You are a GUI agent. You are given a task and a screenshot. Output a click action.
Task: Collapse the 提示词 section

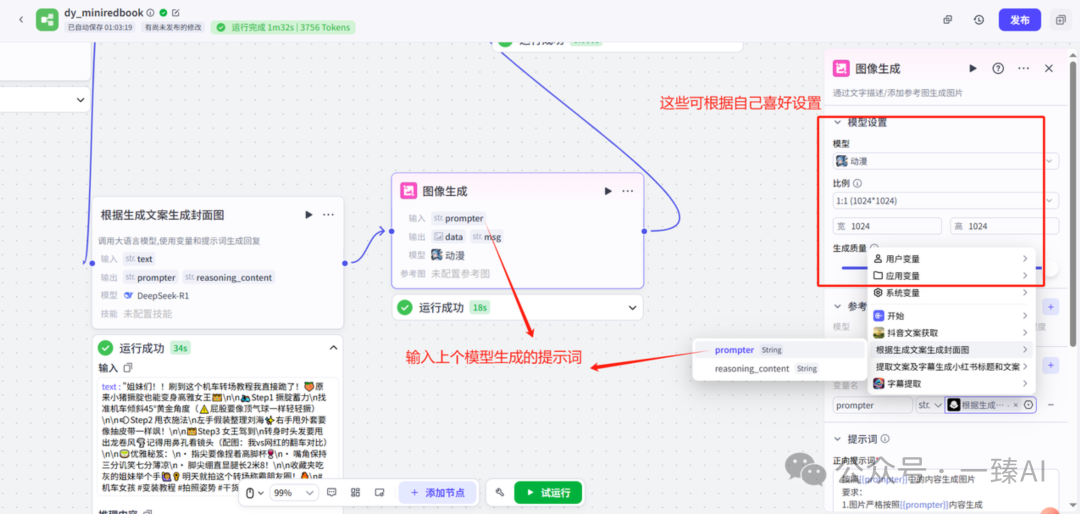[x=838, y=439]
